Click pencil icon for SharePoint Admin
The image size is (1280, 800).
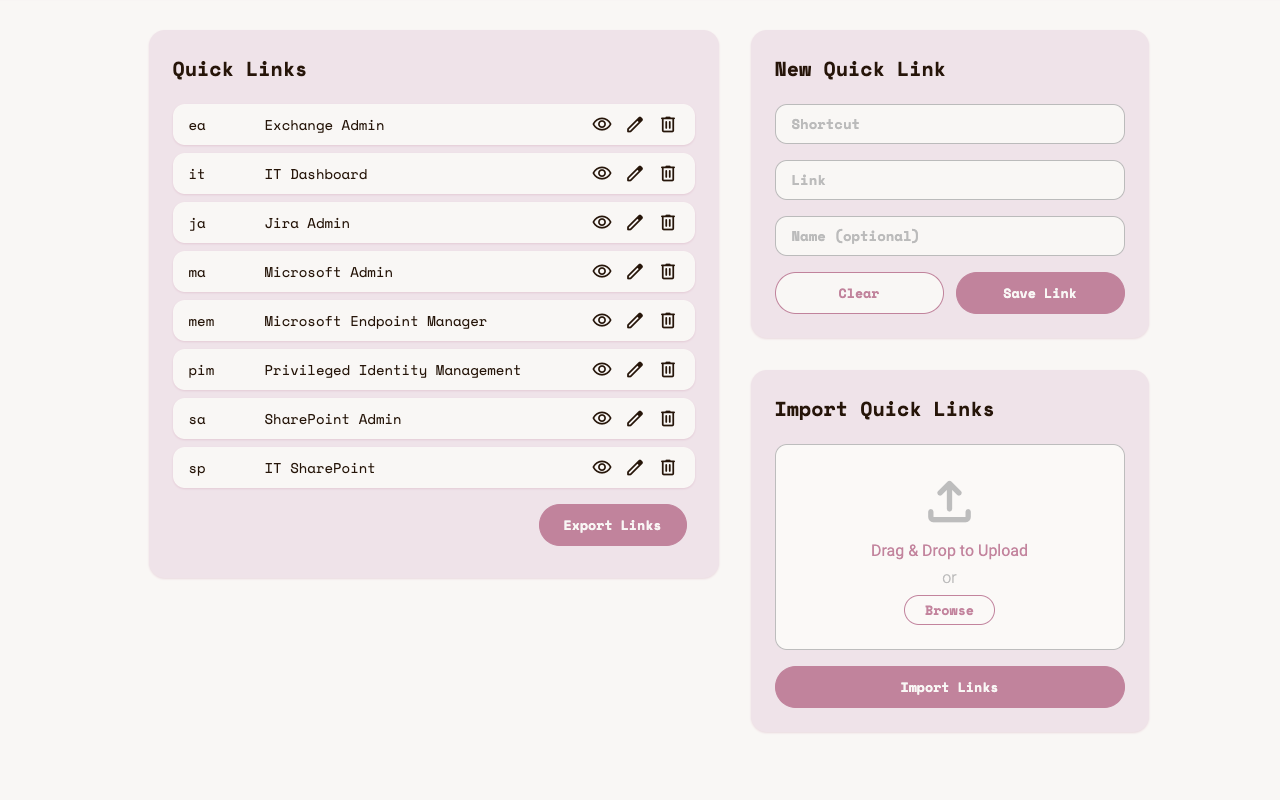pos(635,419)
